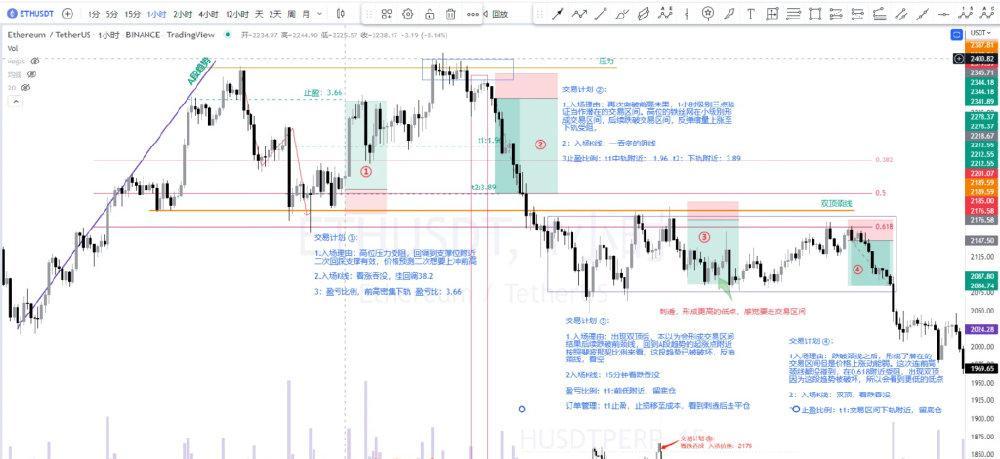1000x459 pixels.
Task: Toggle visibility eye of the first indicator
Action: (34, 61)
